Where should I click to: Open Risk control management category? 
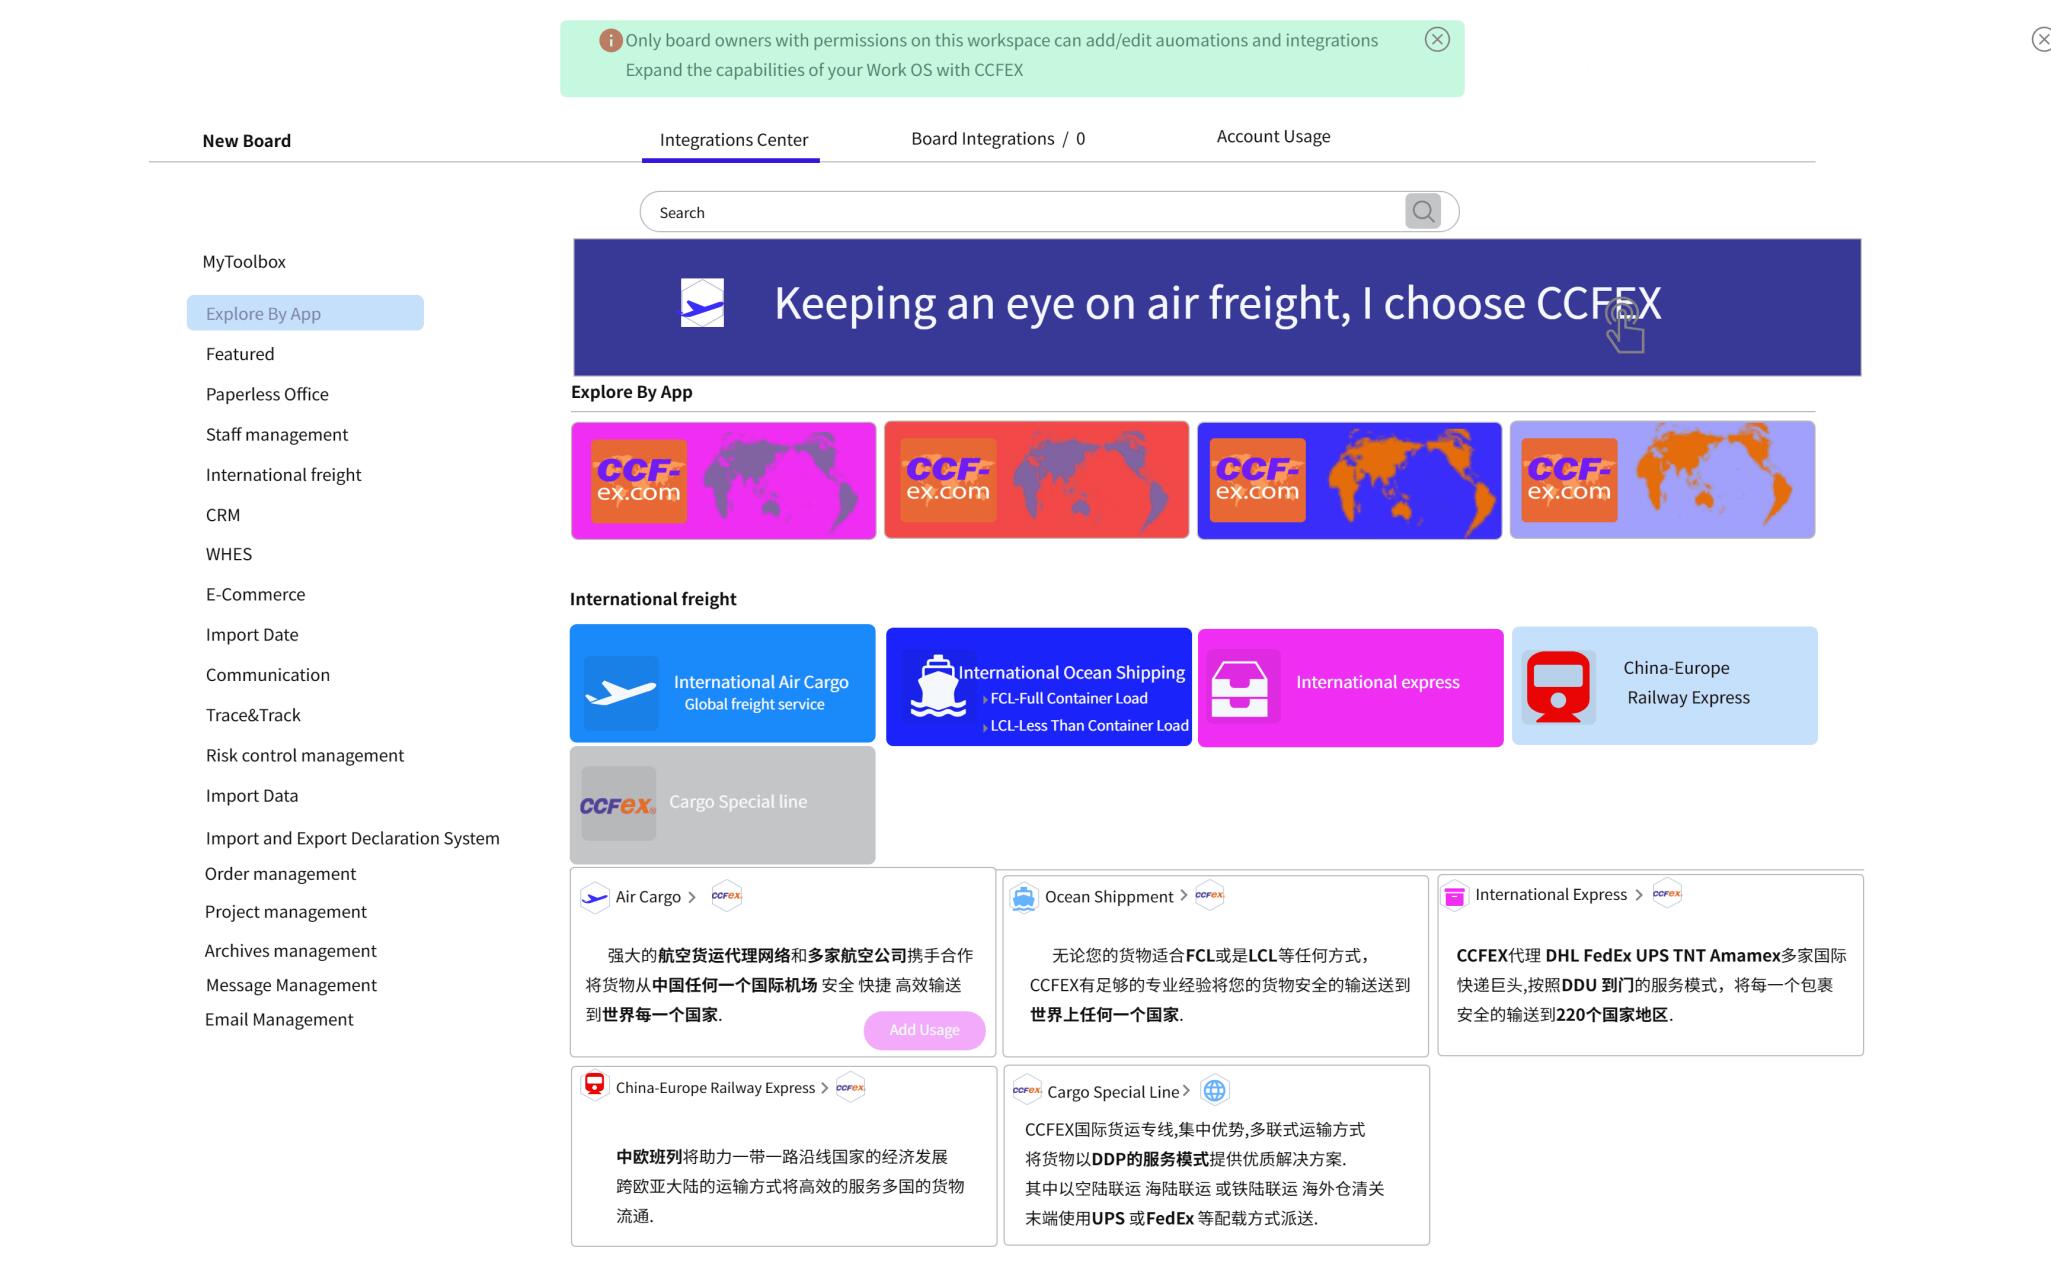point(305,755)
